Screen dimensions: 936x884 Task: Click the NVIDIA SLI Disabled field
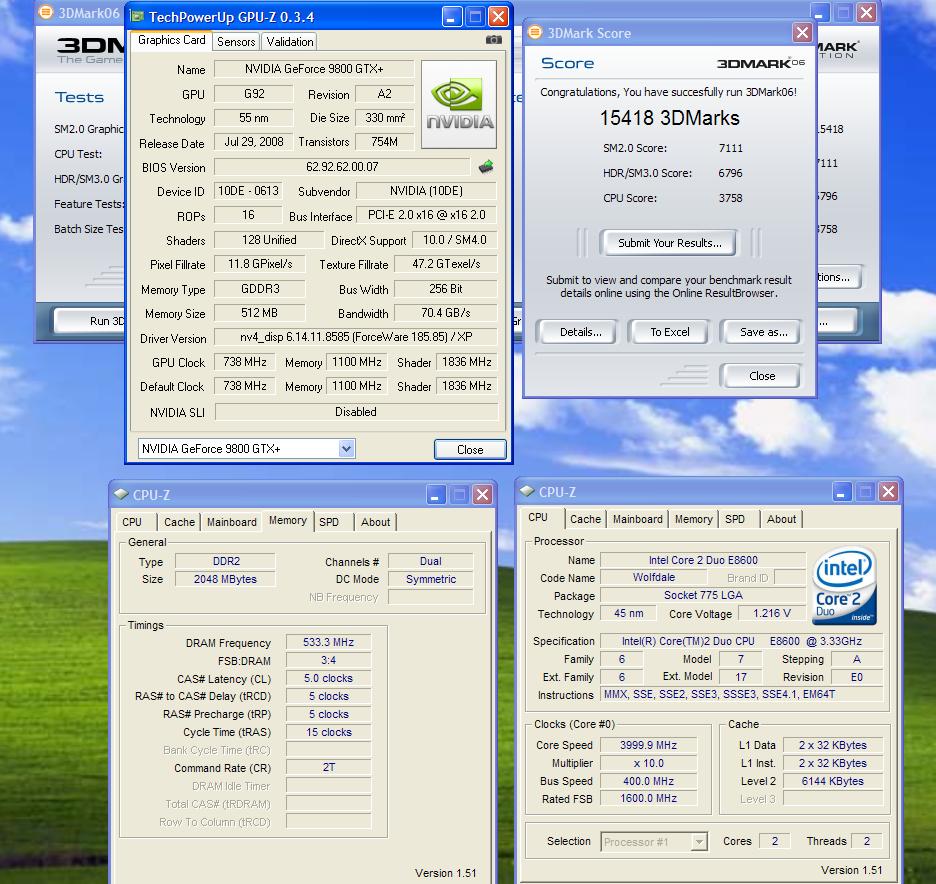tap(356, 412)
